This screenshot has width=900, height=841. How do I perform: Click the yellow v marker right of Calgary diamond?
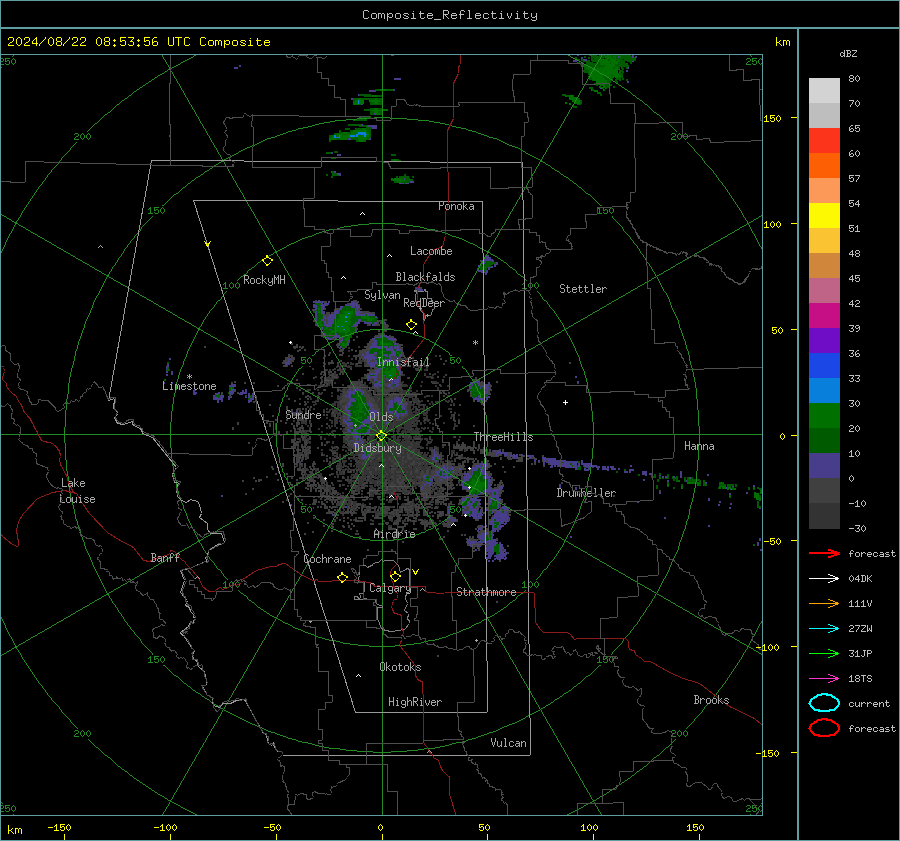click(416, 572)
